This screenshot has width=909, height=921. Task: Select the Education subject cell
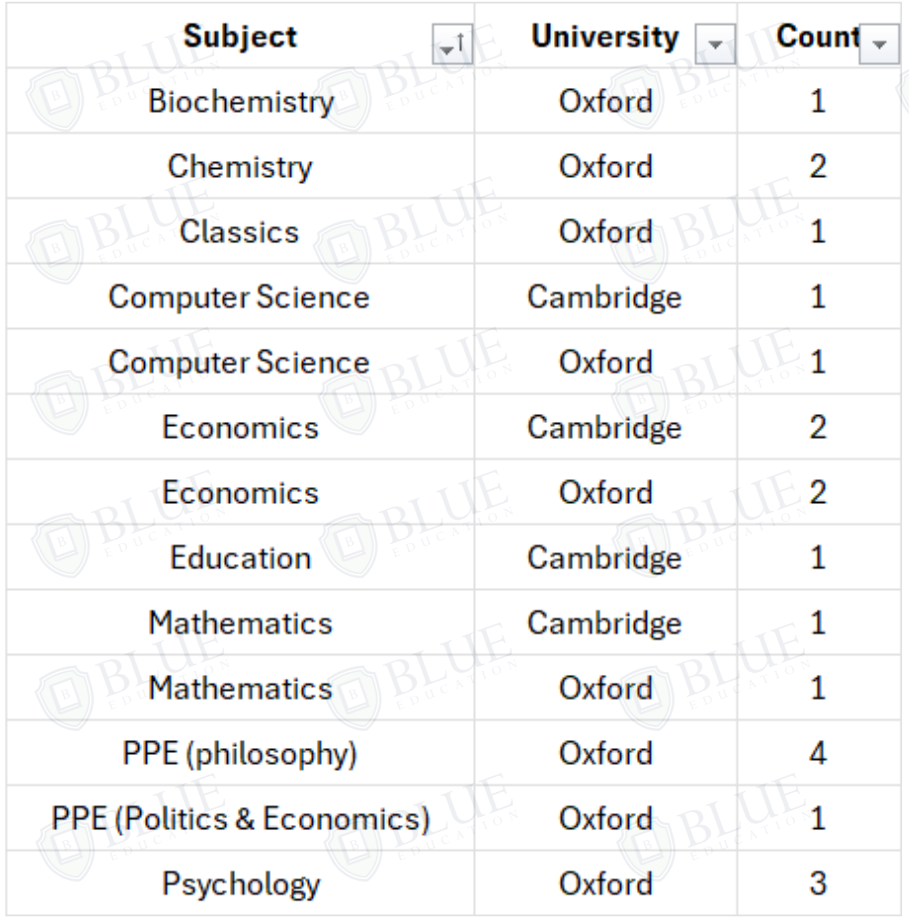tap(240, 558)
